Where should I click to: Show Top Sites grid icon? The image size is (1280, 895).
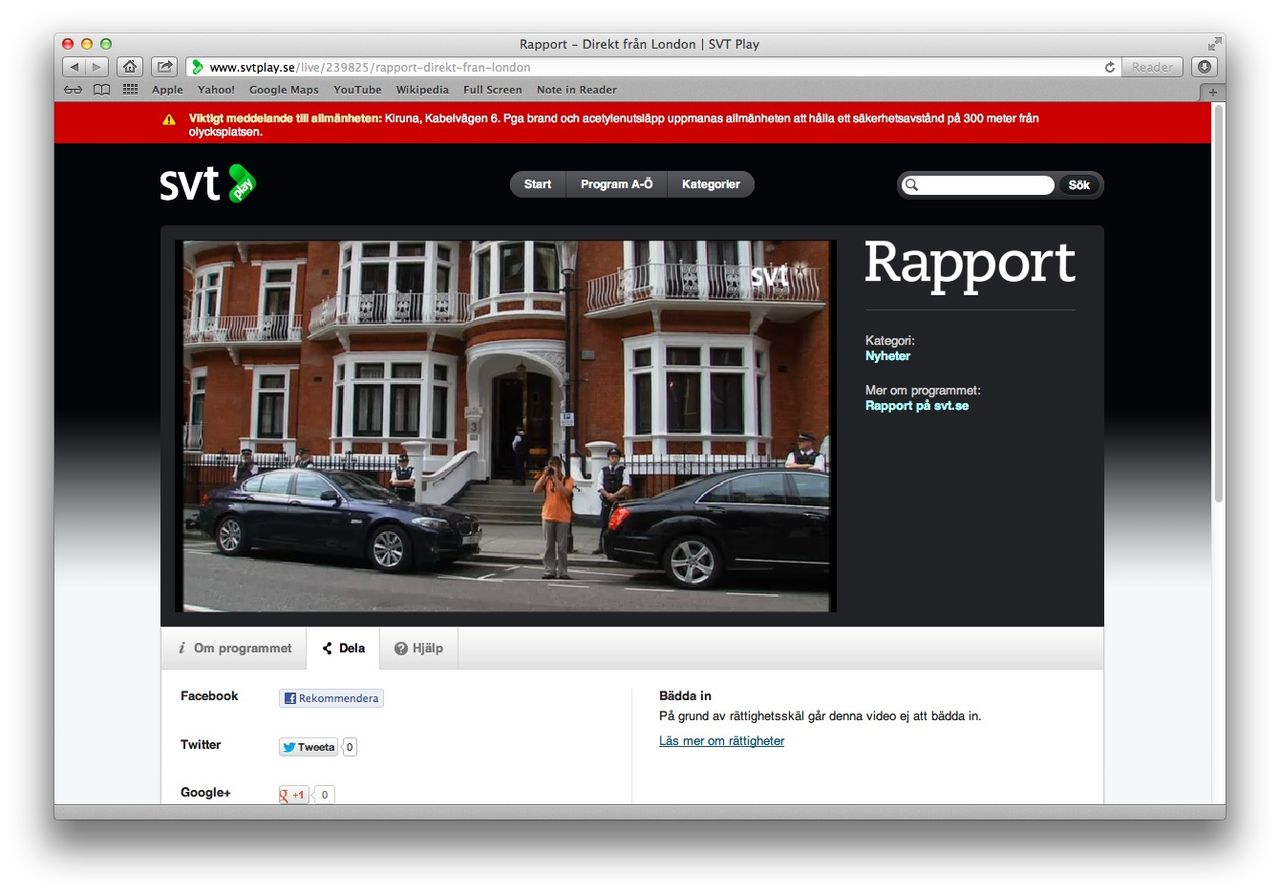point(130,90)
